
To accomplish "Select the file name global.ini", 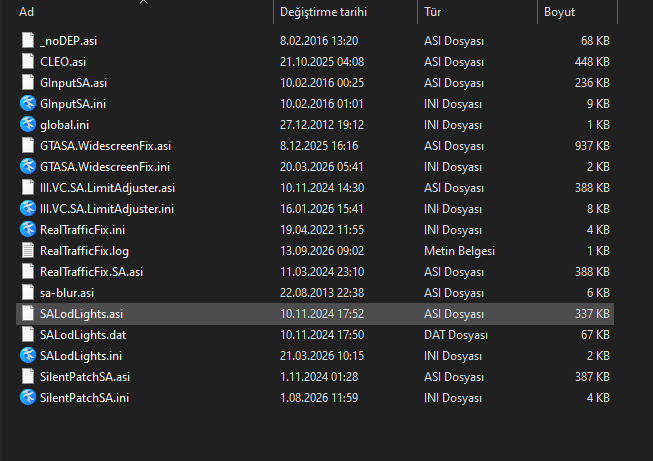I will [65, 125].
